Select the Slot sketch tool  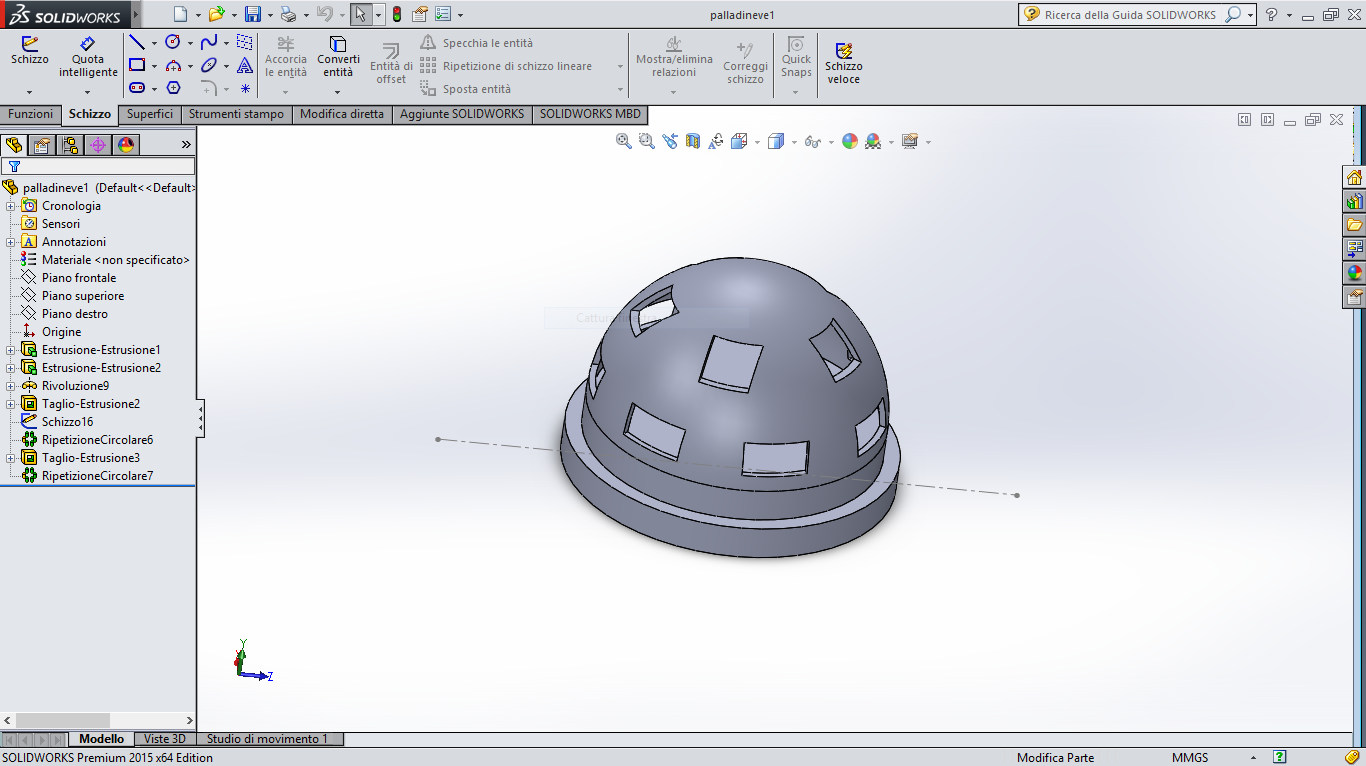point(137,88)
